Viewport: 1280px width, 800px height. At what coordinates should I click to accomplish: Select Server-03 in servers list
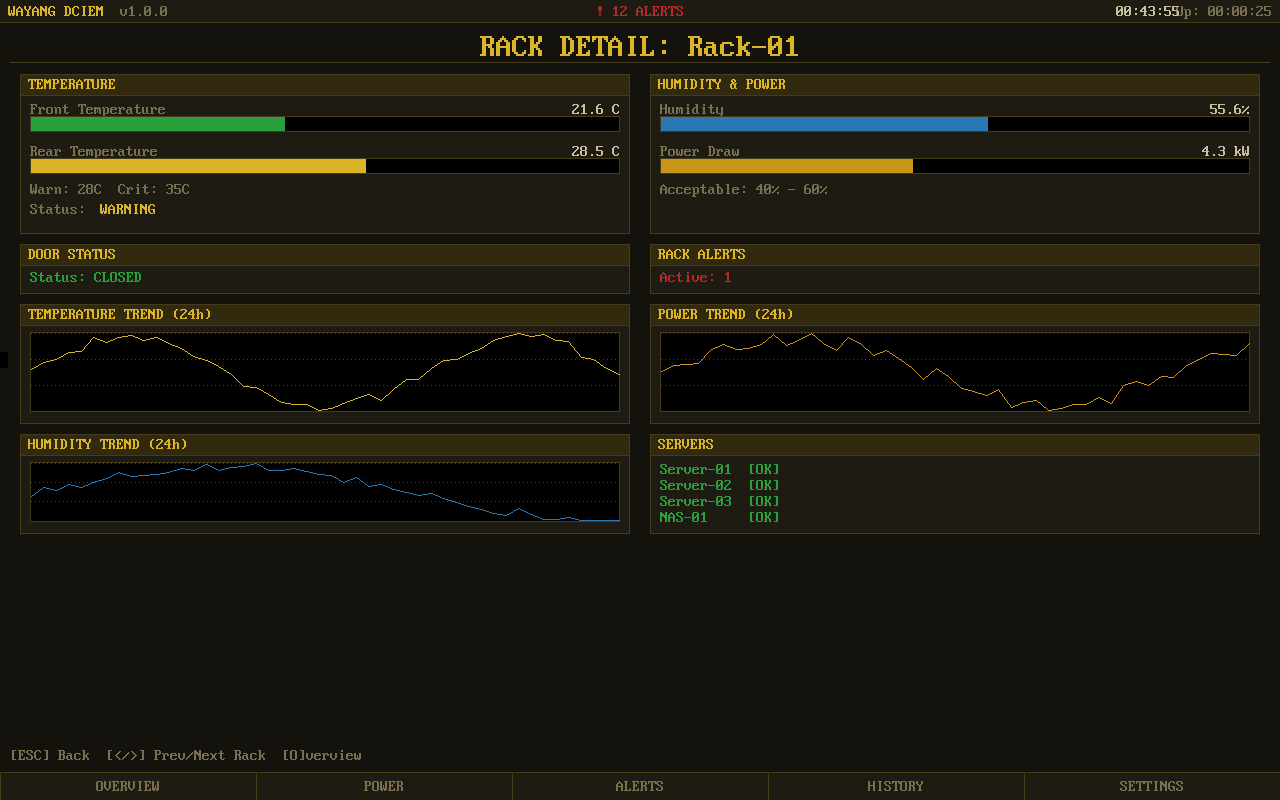point(696,501)
